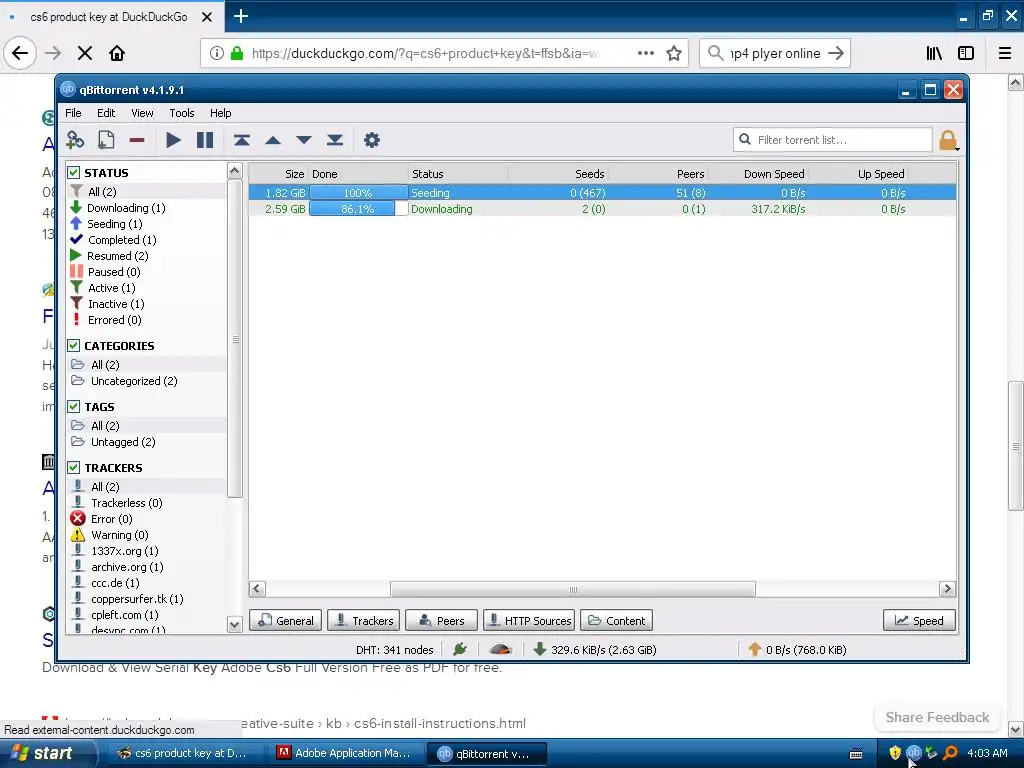Viewport: 1024px width, 768px height.
Task: Filter by Resumed (2) status
Action: (118, 256)
